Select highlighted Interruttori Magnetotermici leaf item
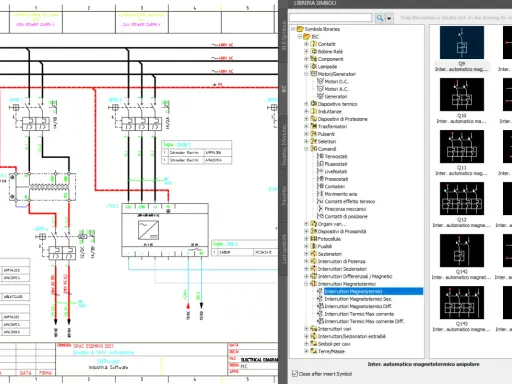 (x=353, y=291)
